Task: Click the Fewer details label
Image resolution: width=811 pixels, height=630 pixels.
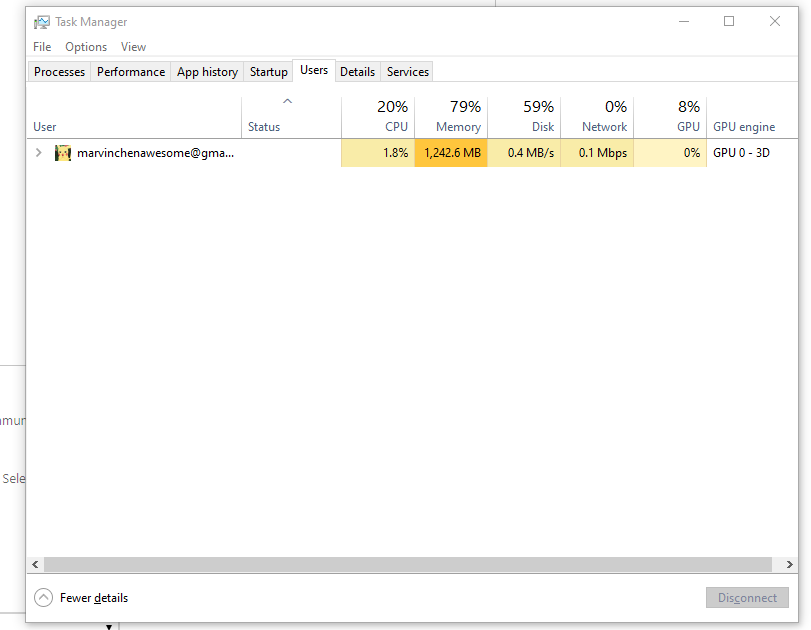Action: tap(94, 598)
